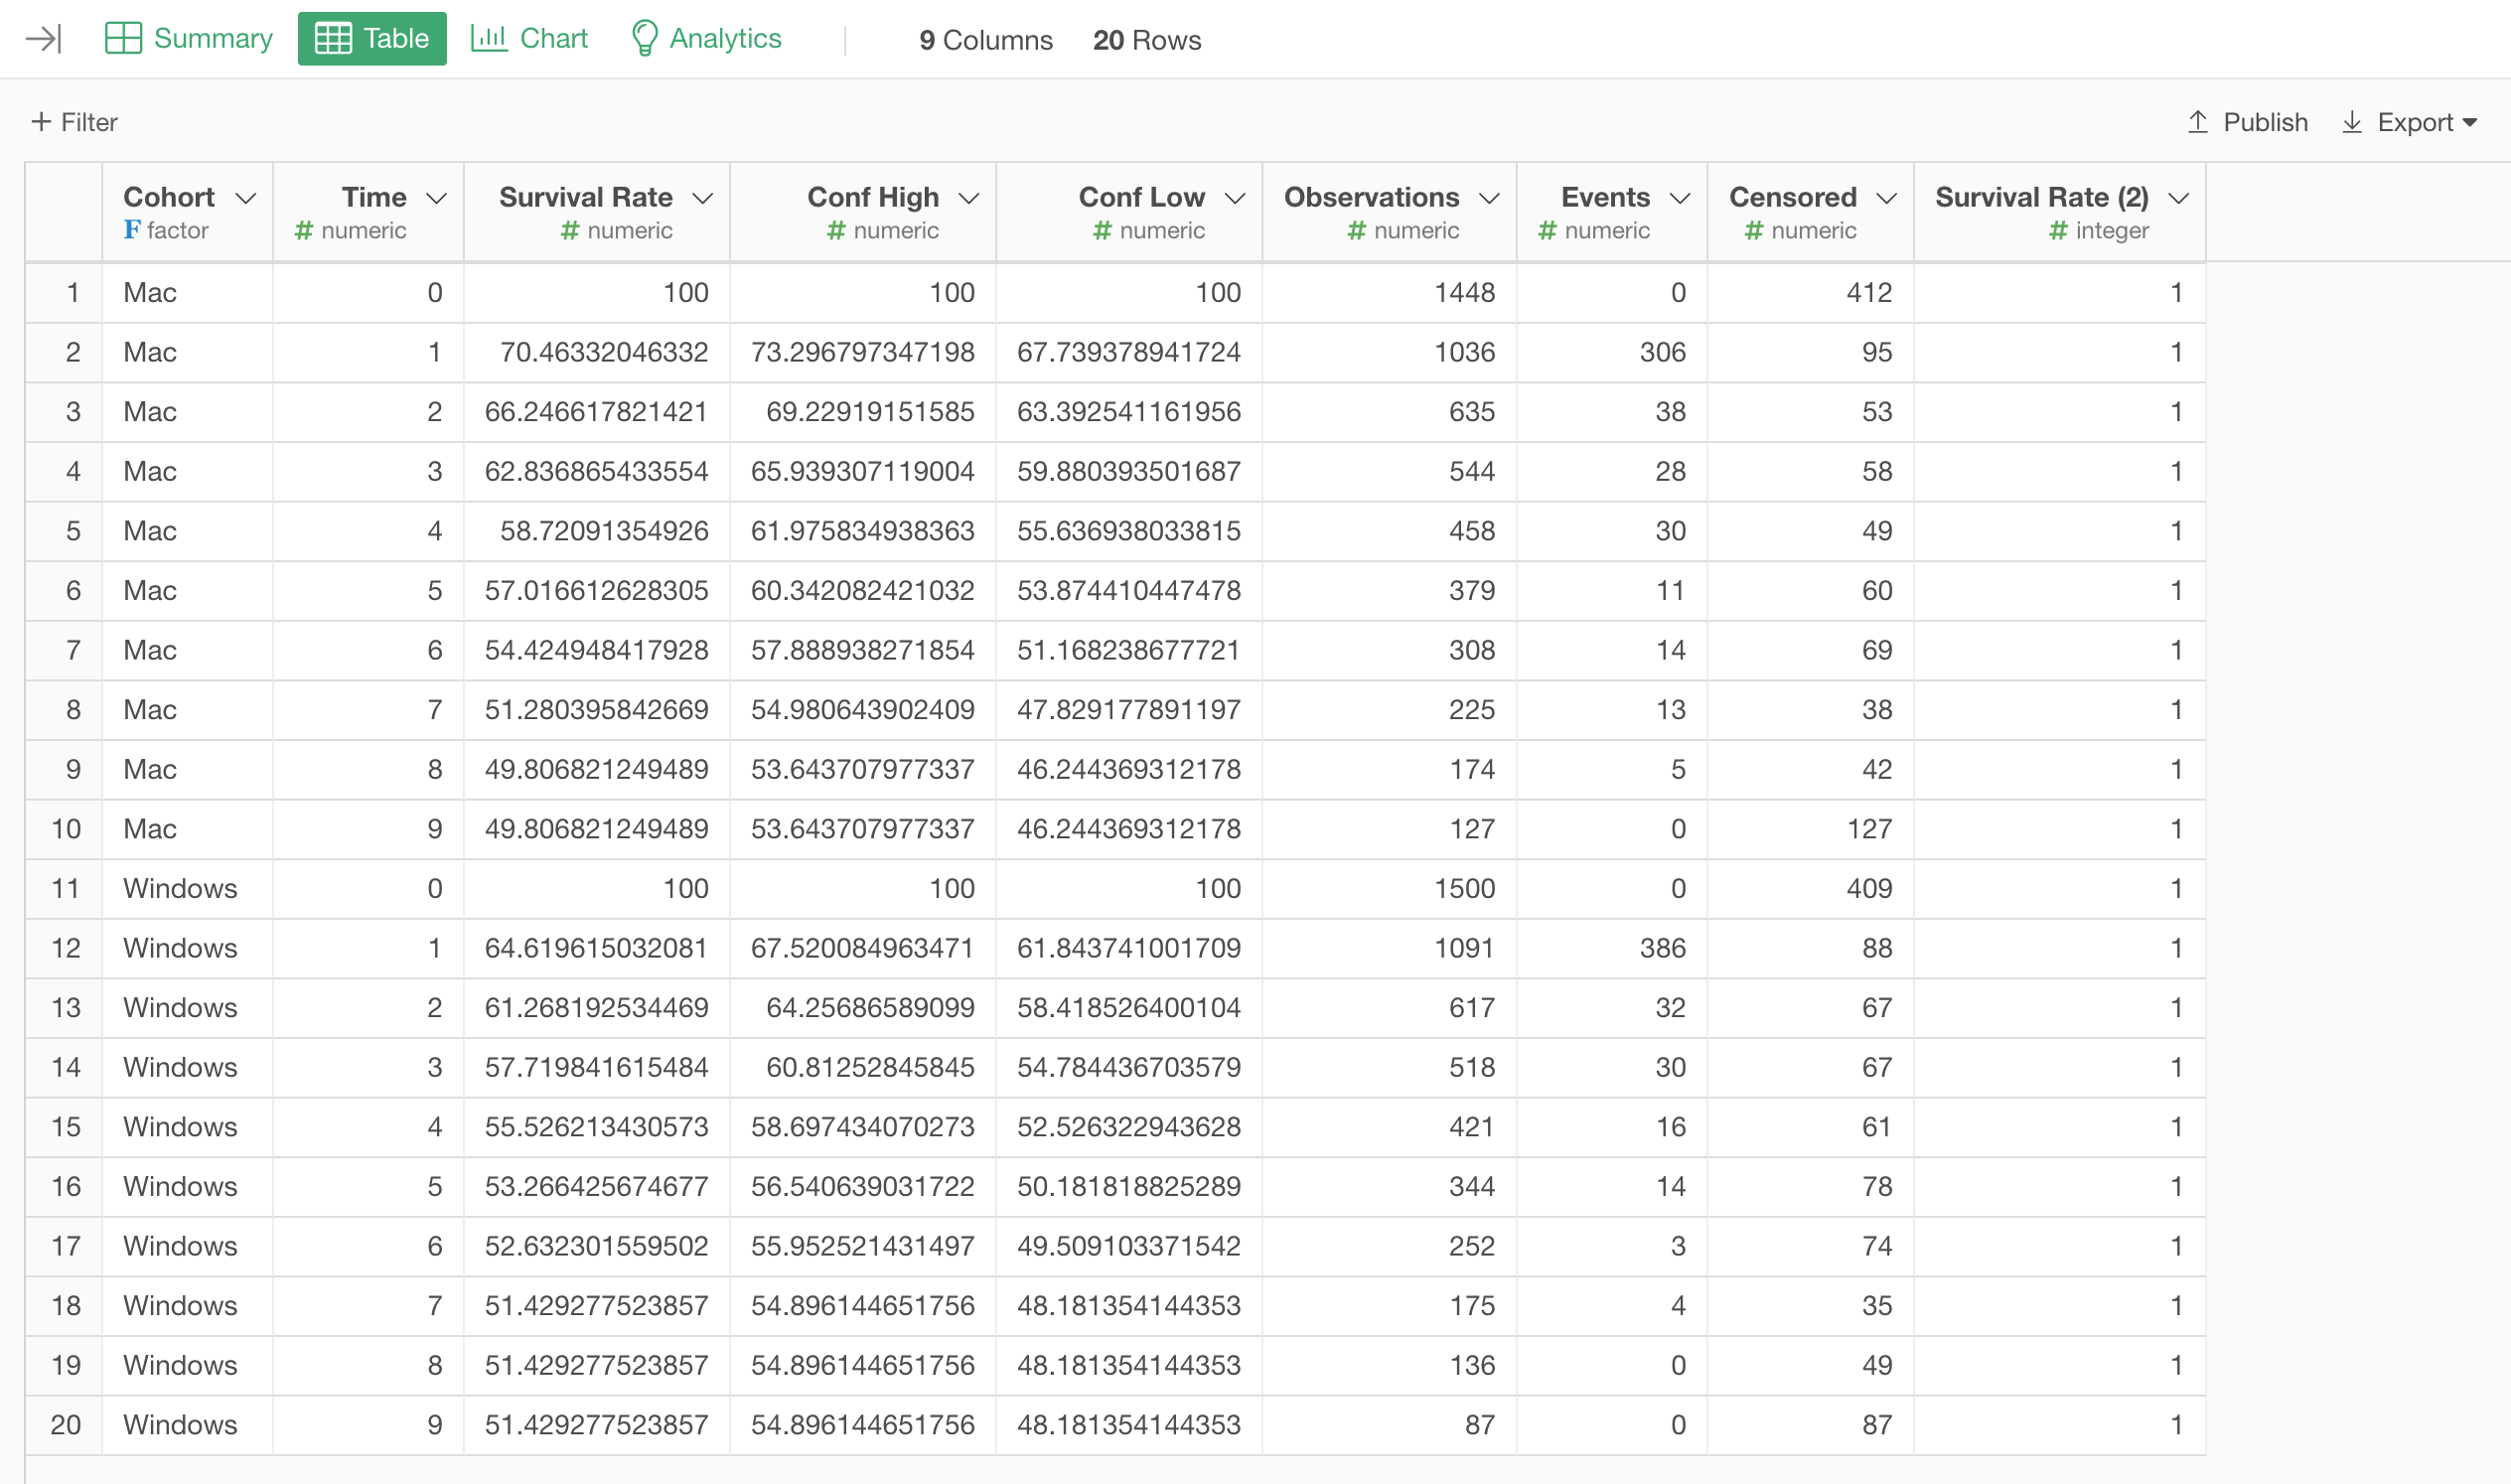Click the Publish button
Image resolution: width=2511 pixels, height=1484 pixels.
point(2264,122)
